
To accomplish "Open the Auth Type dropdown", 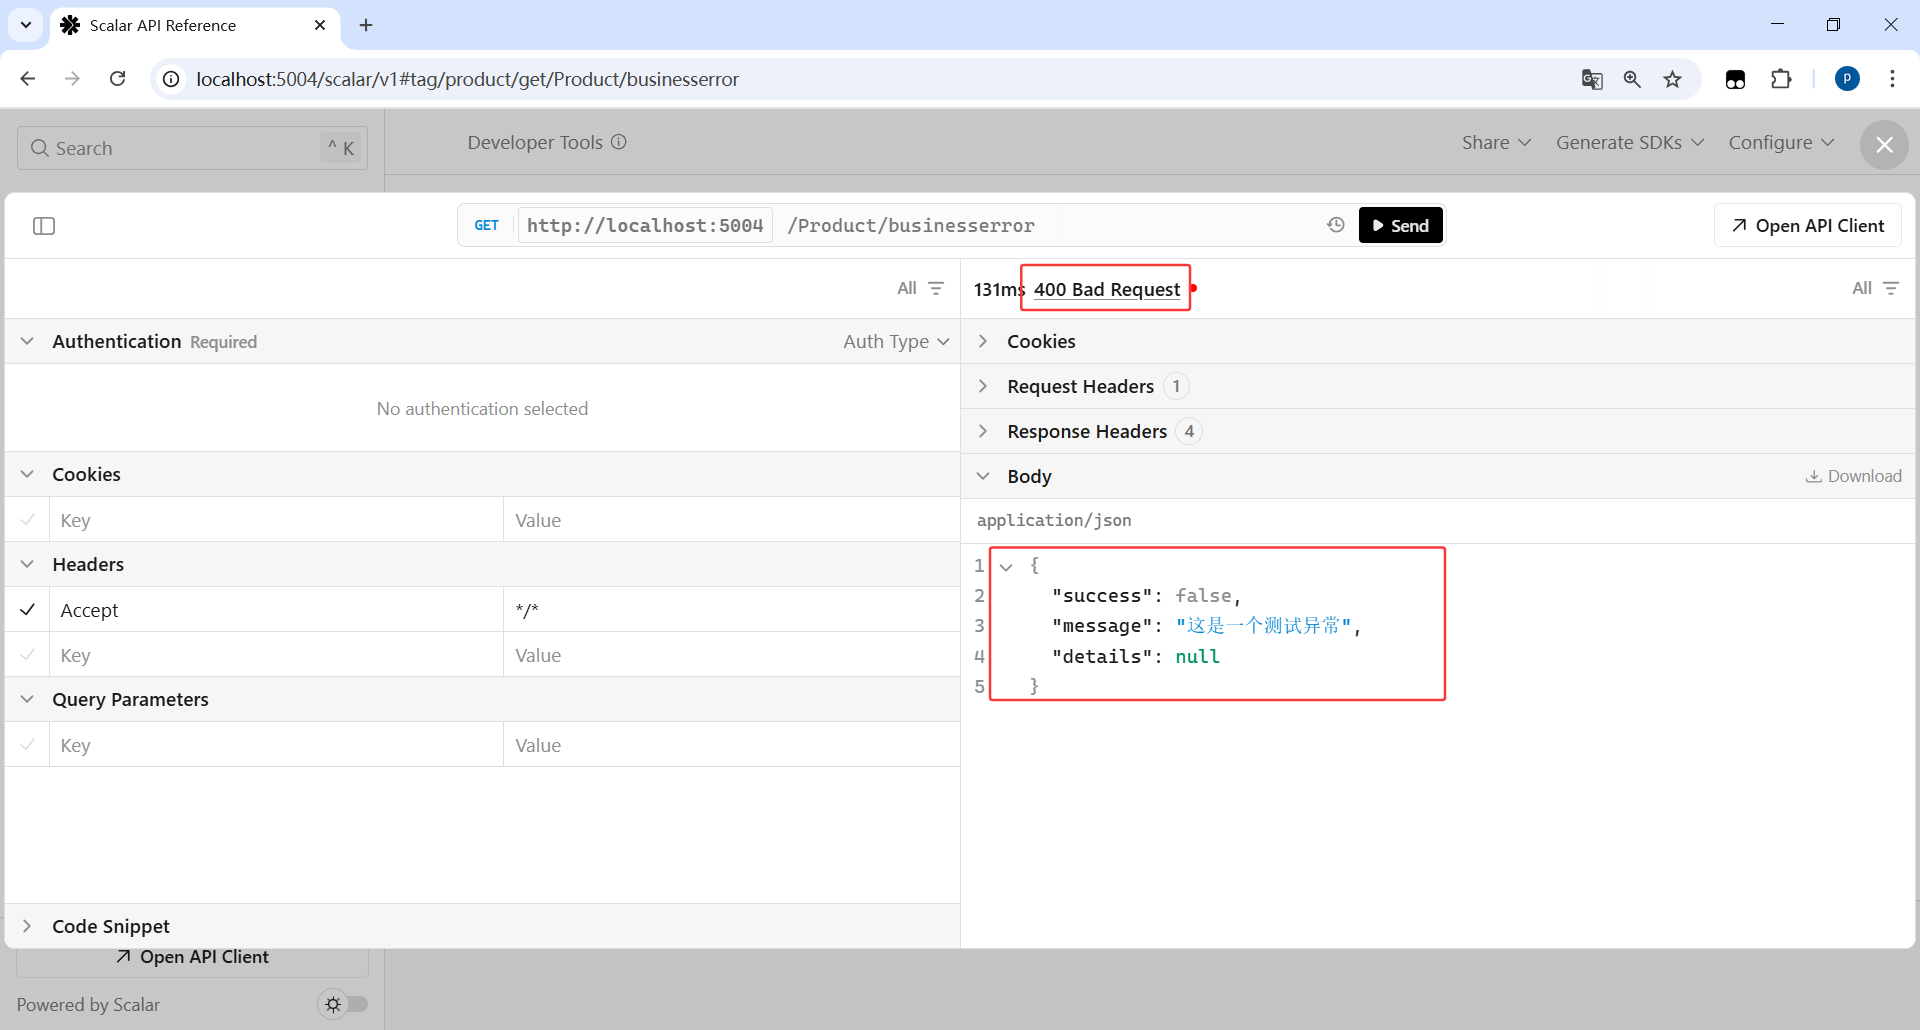I will click(x=896, y=341).
